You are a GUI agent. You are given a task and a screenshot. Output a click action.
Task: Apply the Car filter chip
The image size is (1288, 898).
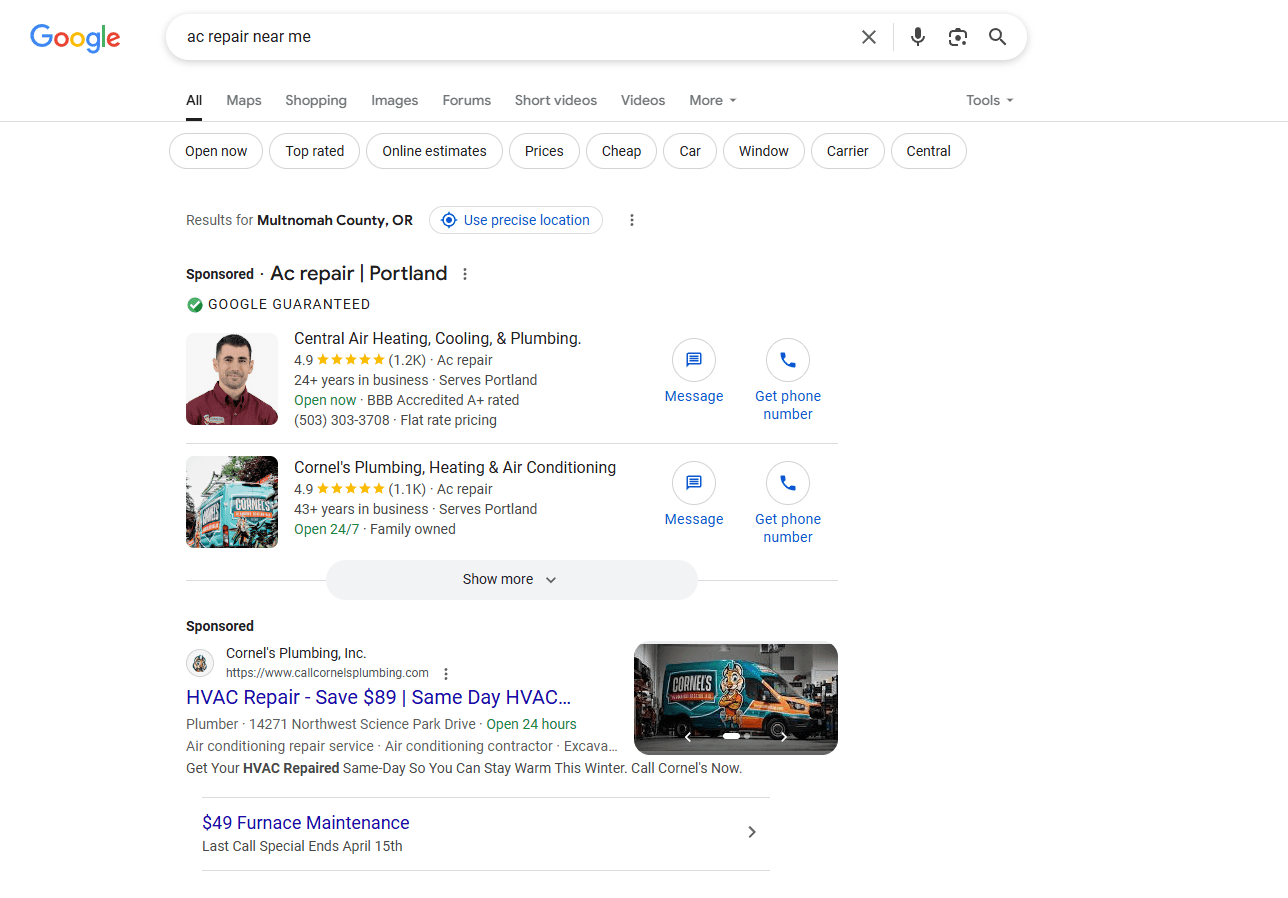pyautogui.click(x=690, y=151)
